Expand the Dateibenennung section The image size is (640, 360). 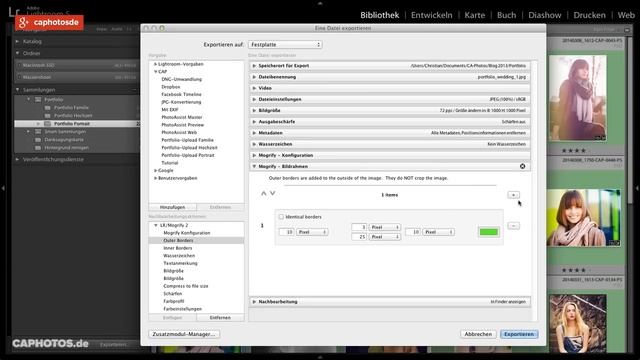click(254, 77)
